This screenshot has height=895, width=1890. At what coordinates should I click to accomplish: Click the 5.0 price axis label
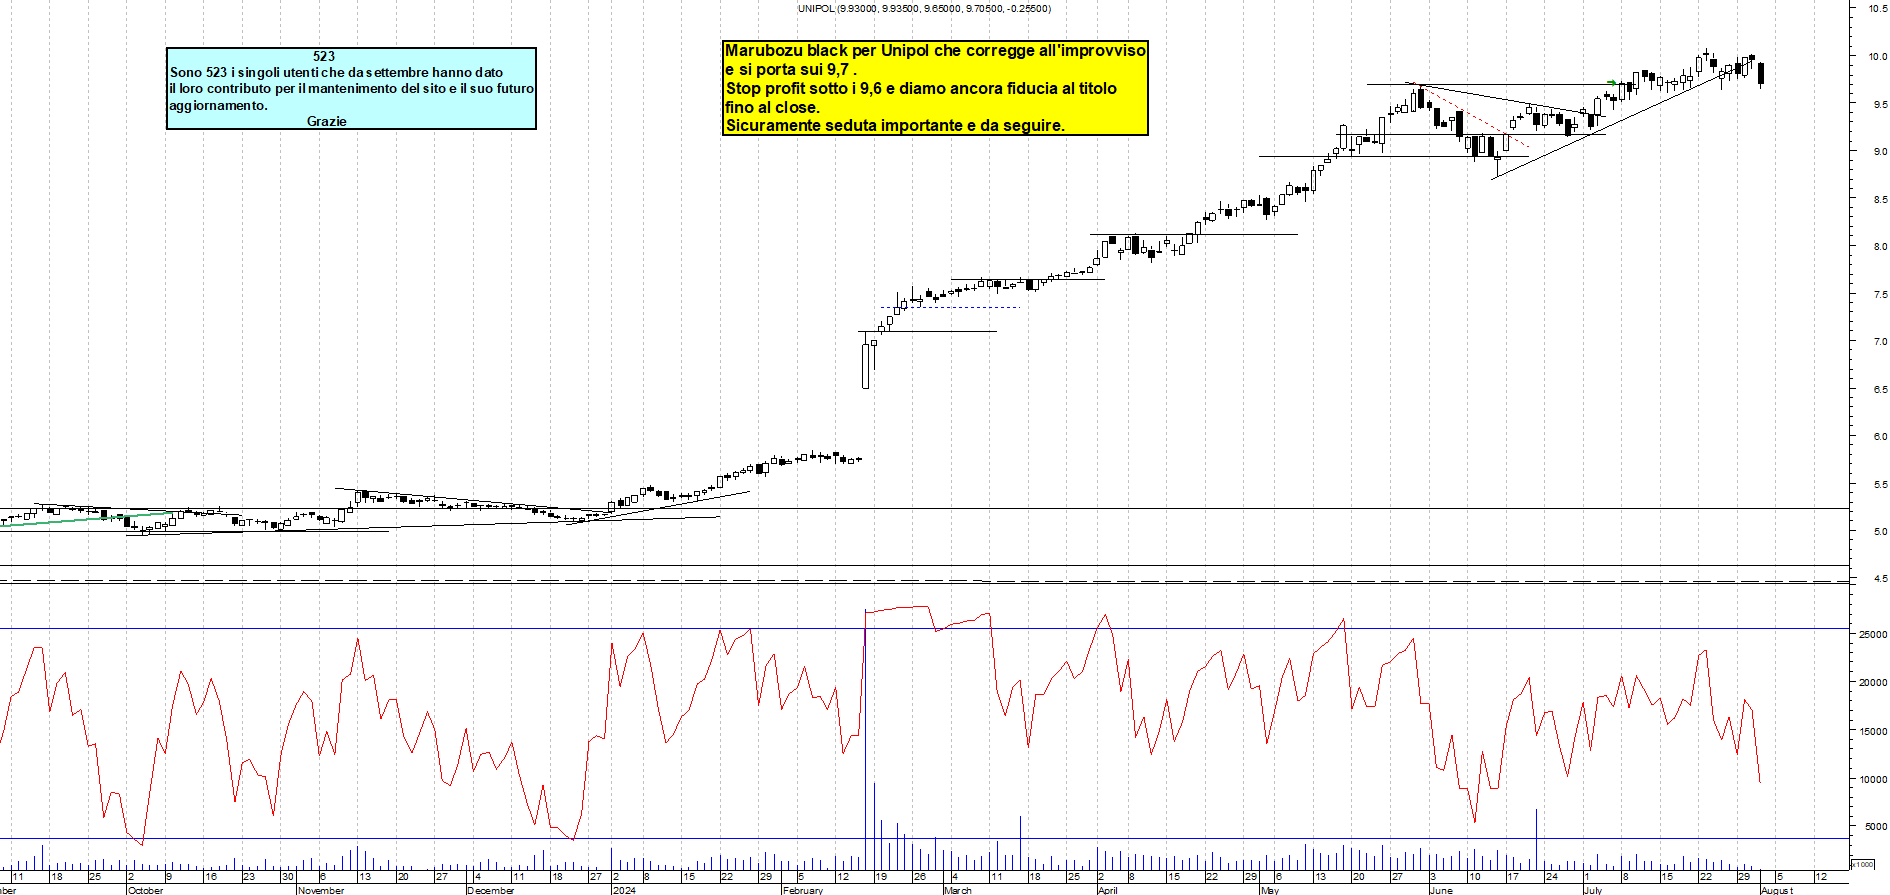click(1880, 532)
